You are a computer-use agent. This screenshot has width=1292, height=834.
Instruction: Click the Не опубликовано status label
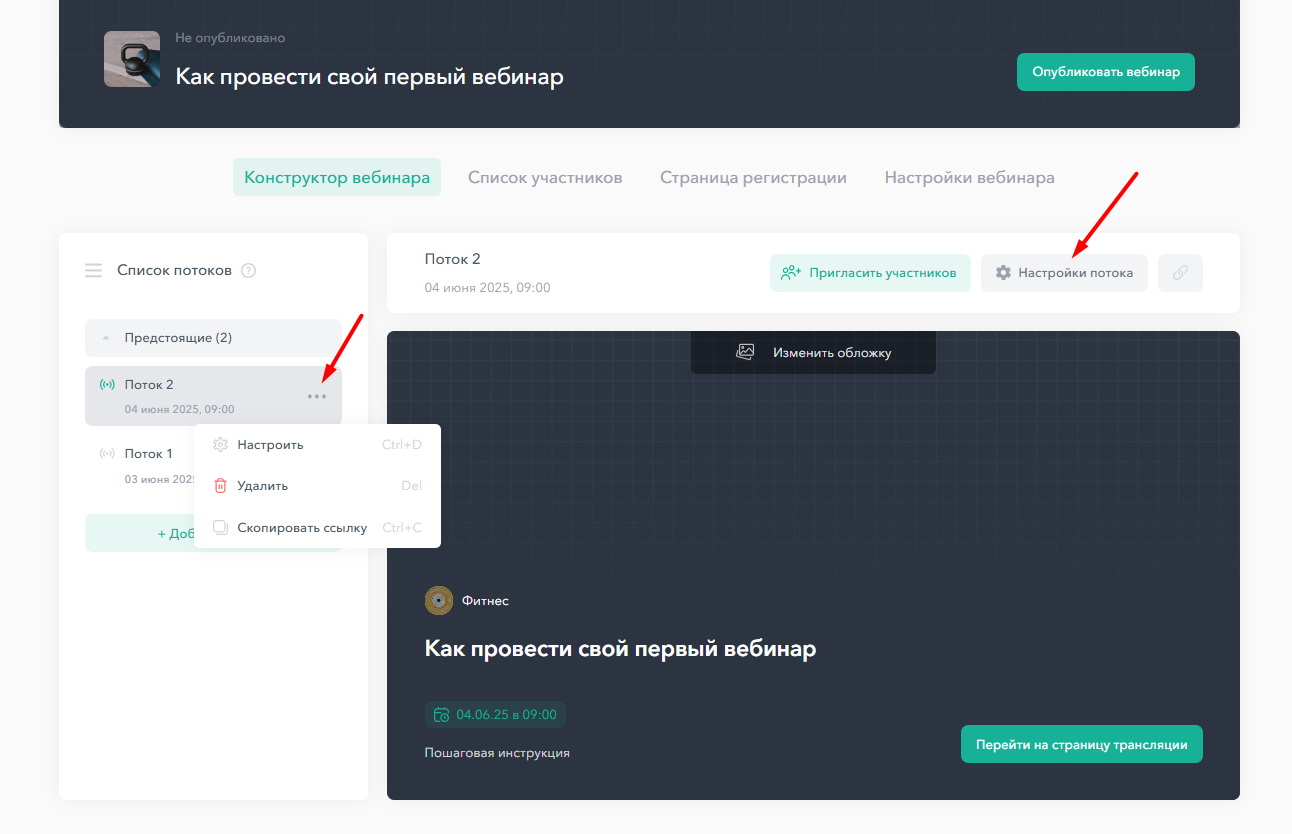point(230,38)
